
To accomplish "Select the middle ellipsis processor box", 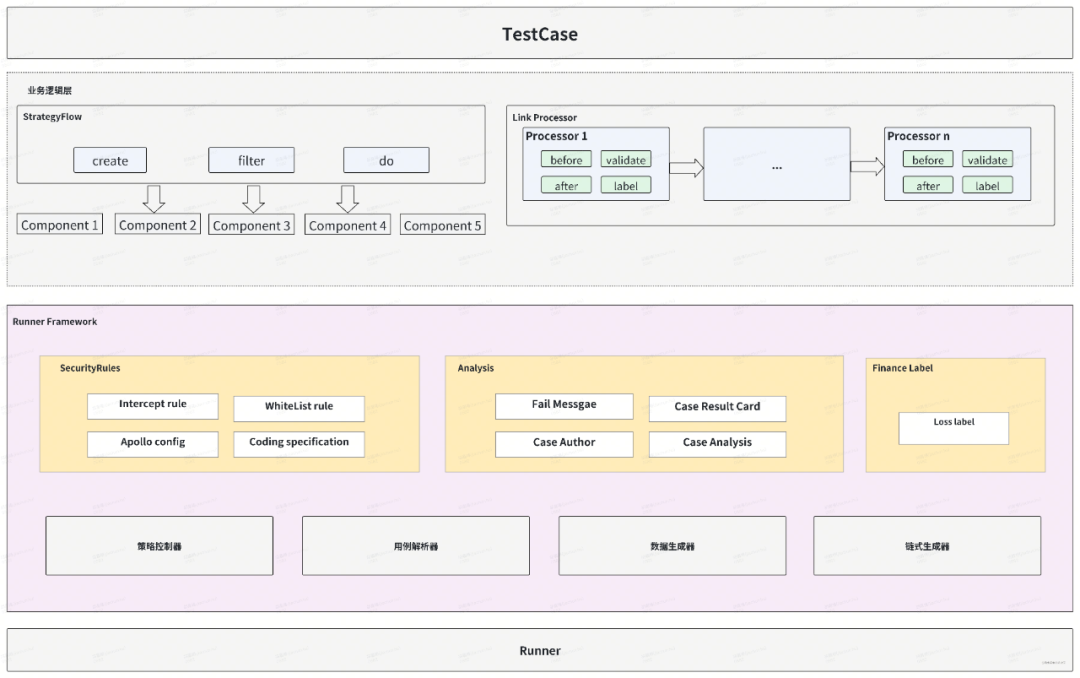I will pyautogui.click(x=777, y=164).
